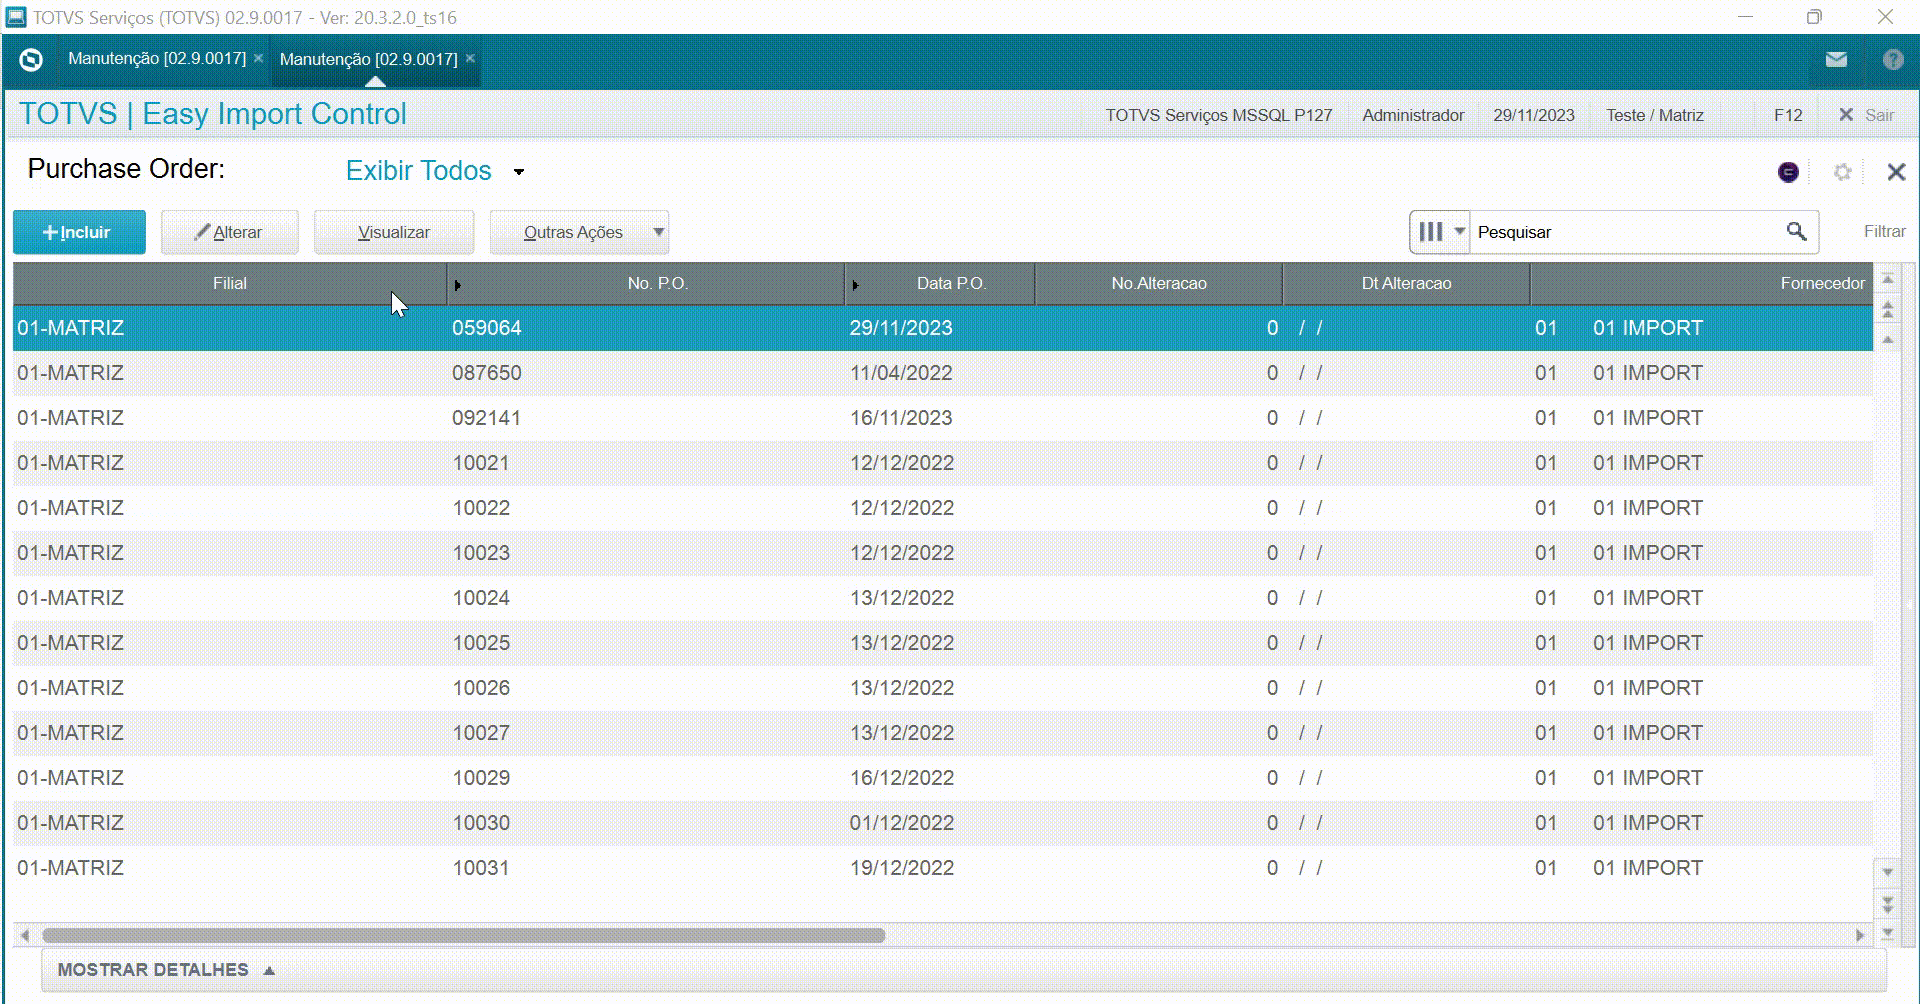Select the row with P.O. 059064

942,328
